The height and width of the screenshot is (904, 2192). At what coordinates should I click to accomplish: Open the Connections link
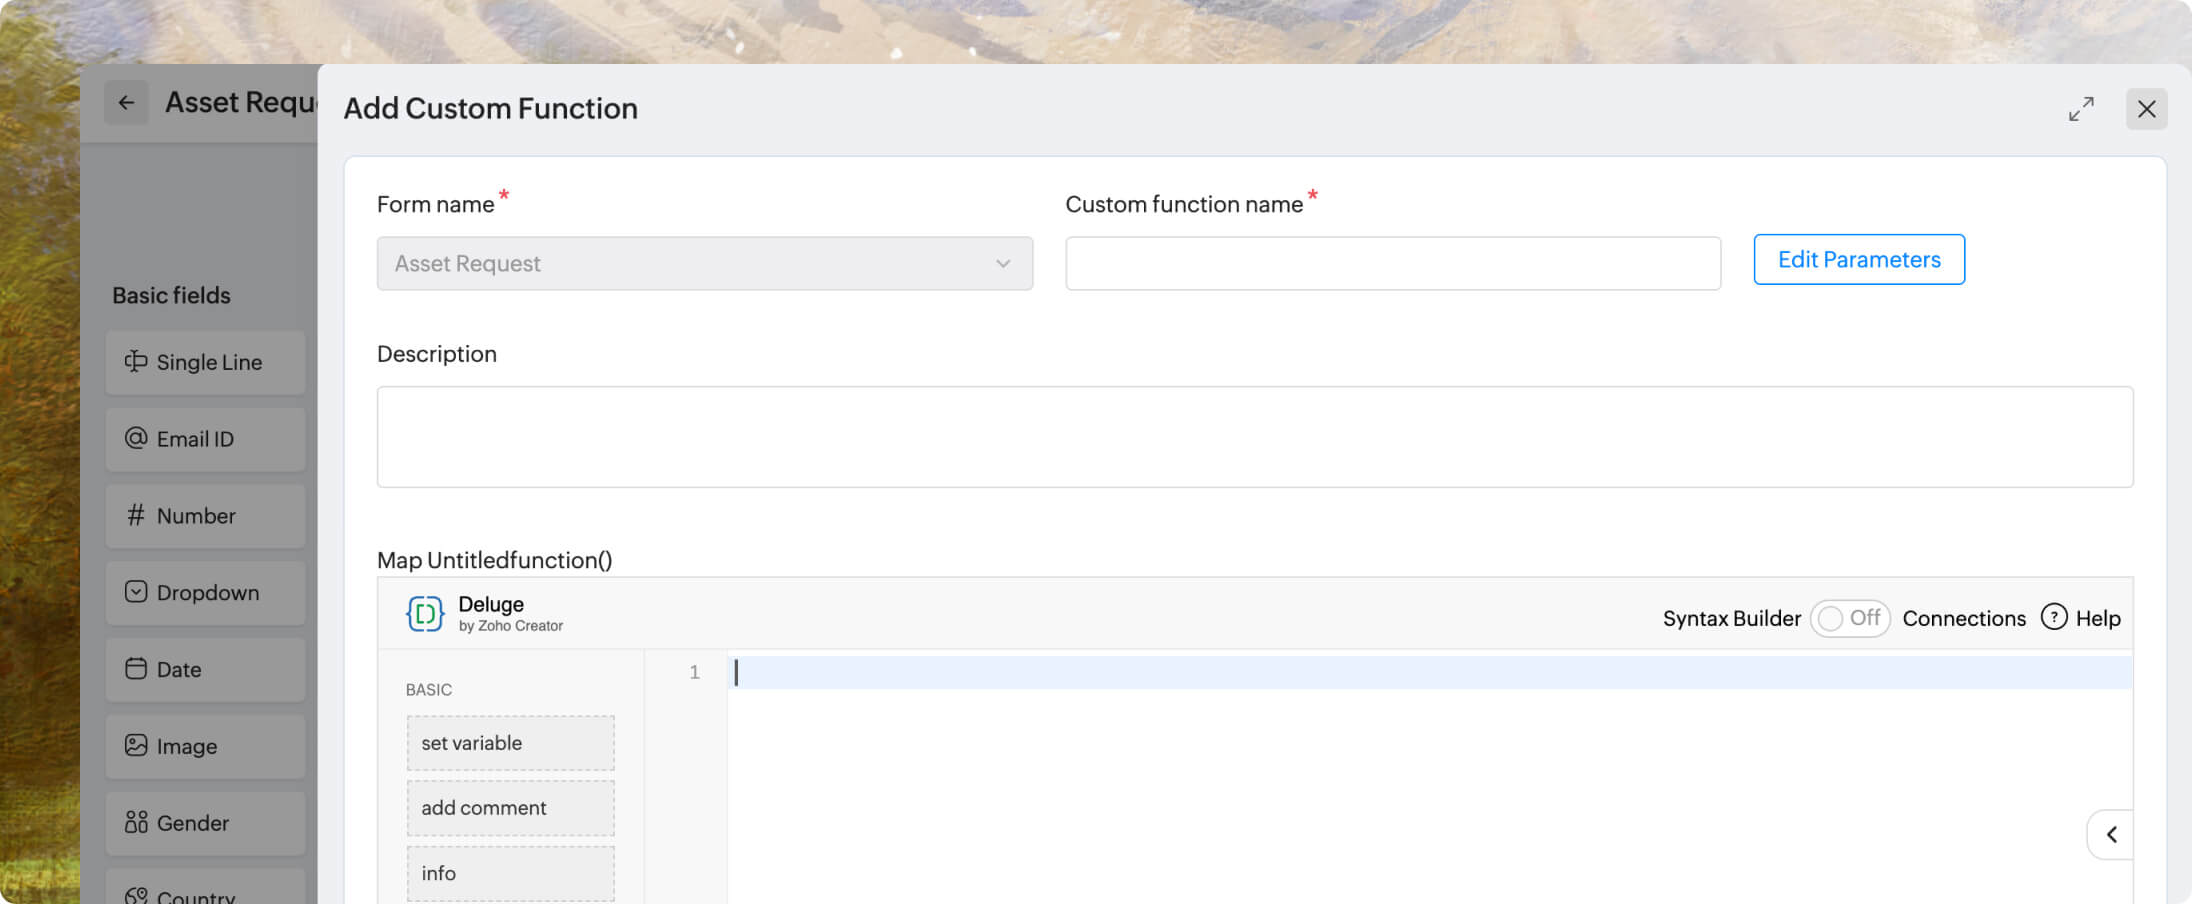[x=1963, y=618]
